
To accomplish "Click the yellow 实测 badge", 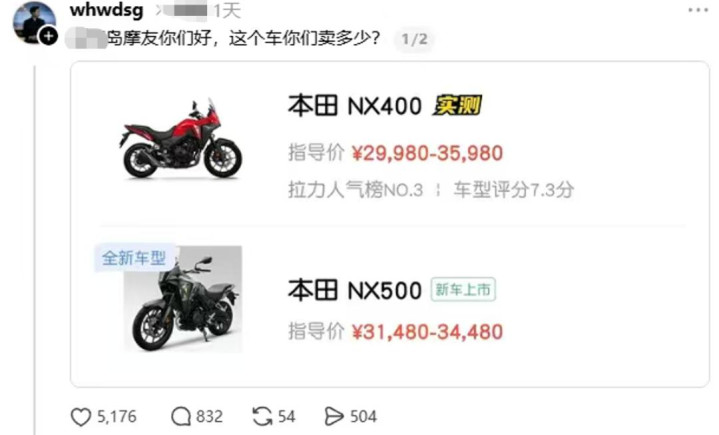I will (x=457, y=105).
